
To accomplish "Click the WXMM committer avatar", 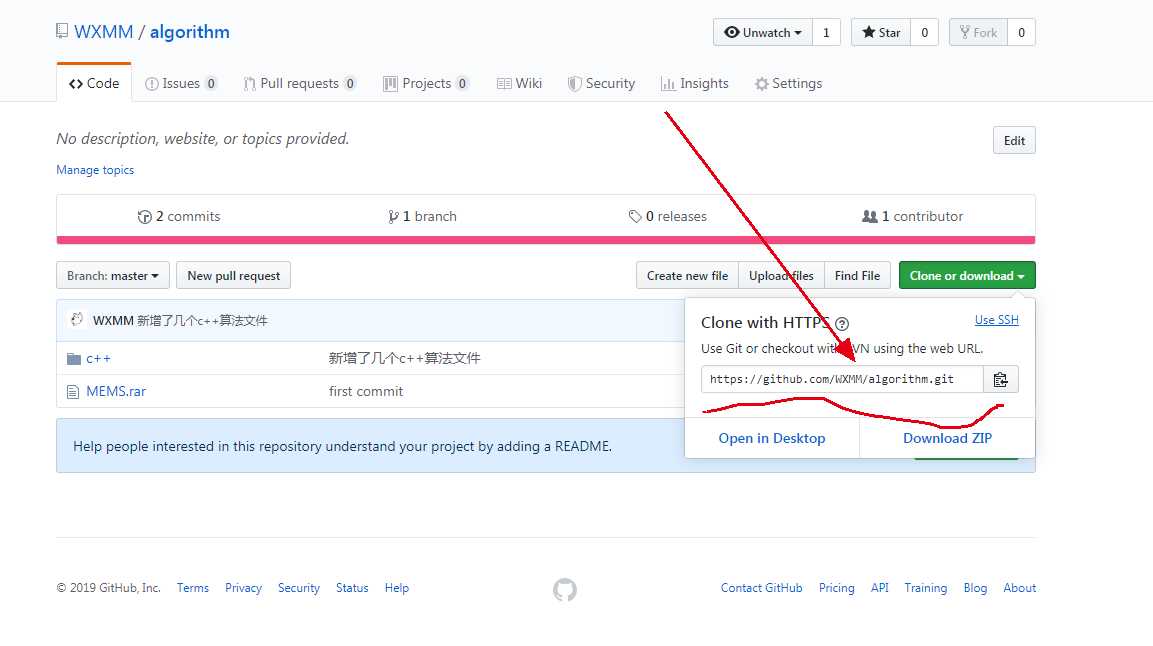I will pyautogui.click(x=76, y=320).
